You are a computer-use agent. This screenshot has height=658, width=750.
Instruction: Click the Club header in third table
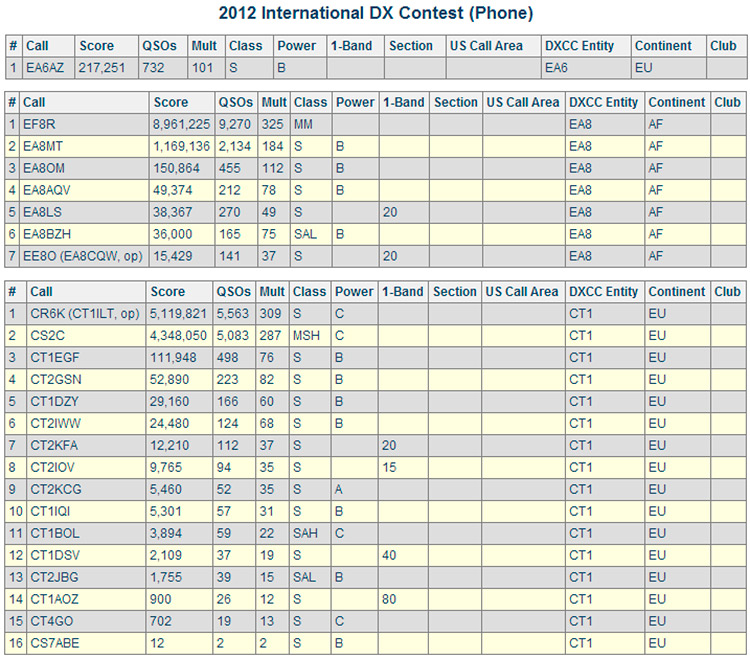tap(728, 292)
